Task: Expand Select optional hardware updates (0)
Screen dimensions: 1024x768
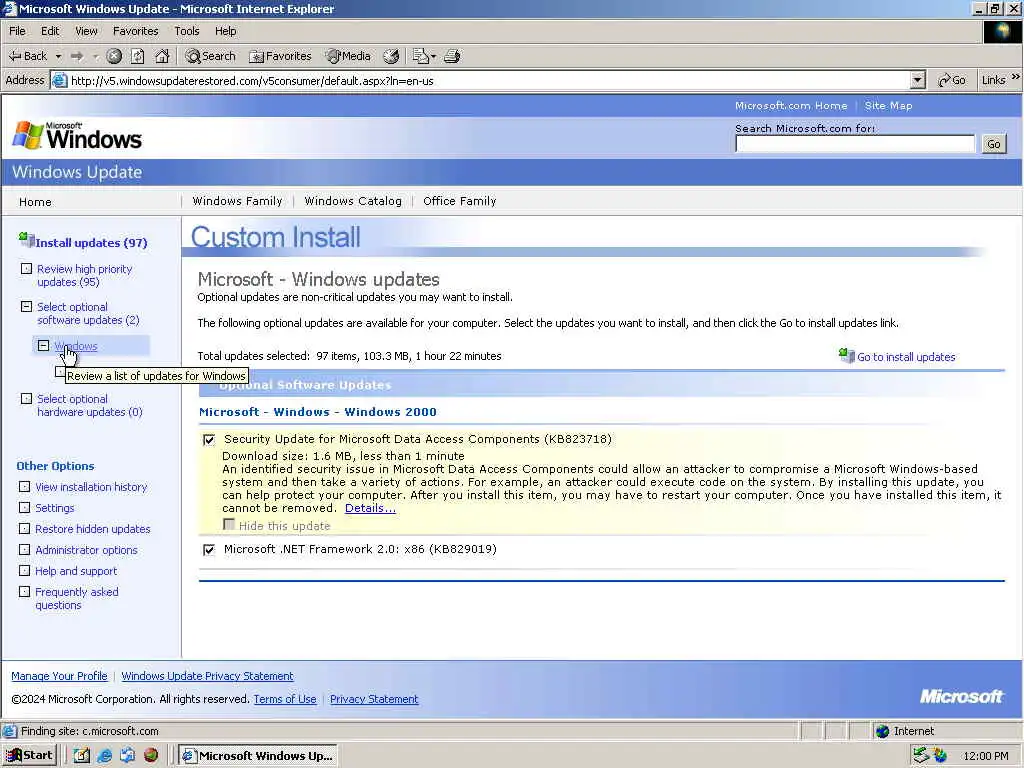Action: tap(26, 398)
